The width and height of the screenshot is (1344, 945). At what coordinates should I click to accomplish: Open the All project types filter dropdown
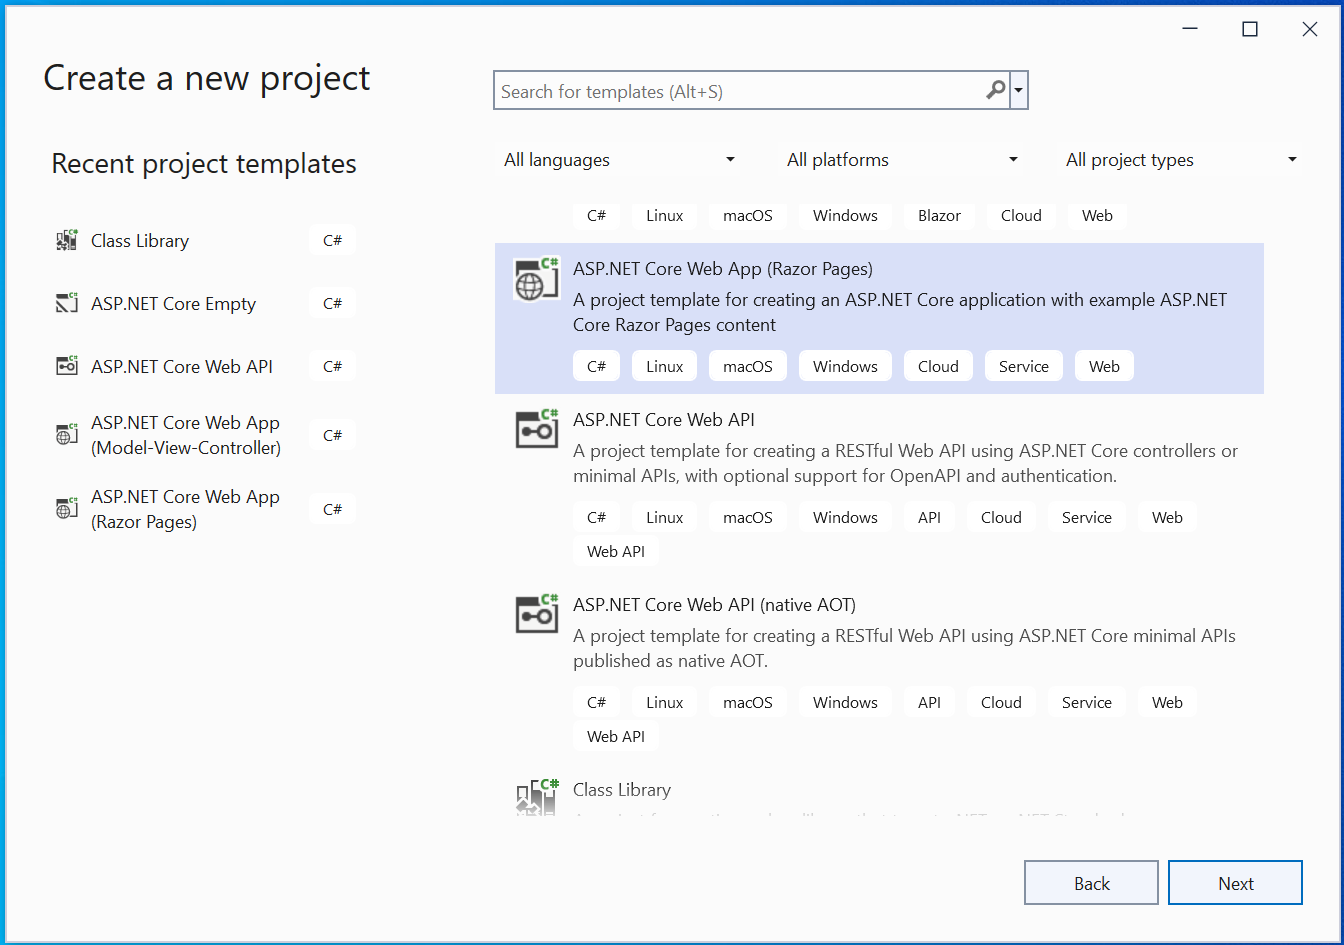pos(1181,160)
